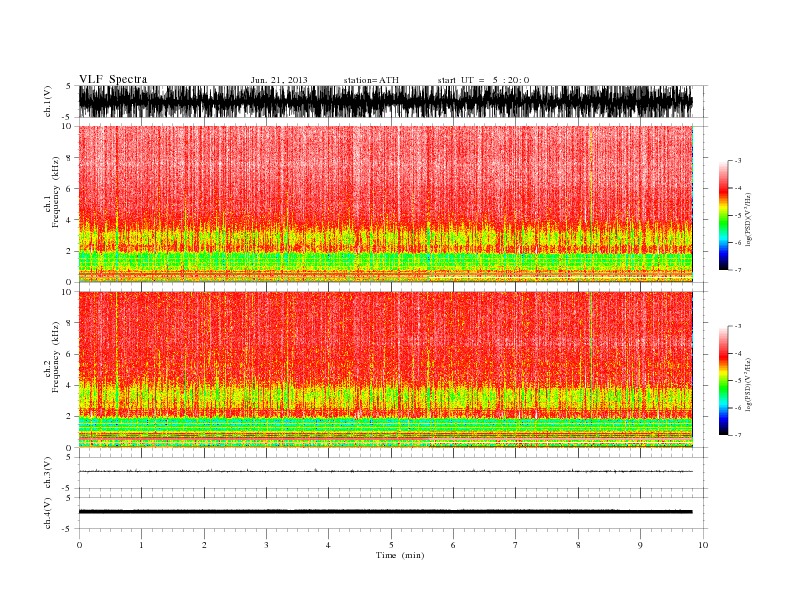Screen dimensions: 792x612
Task: Click the ch.2 'log(PSD)(V²/Hz)' colorbar label
Action: pos(748,385)
